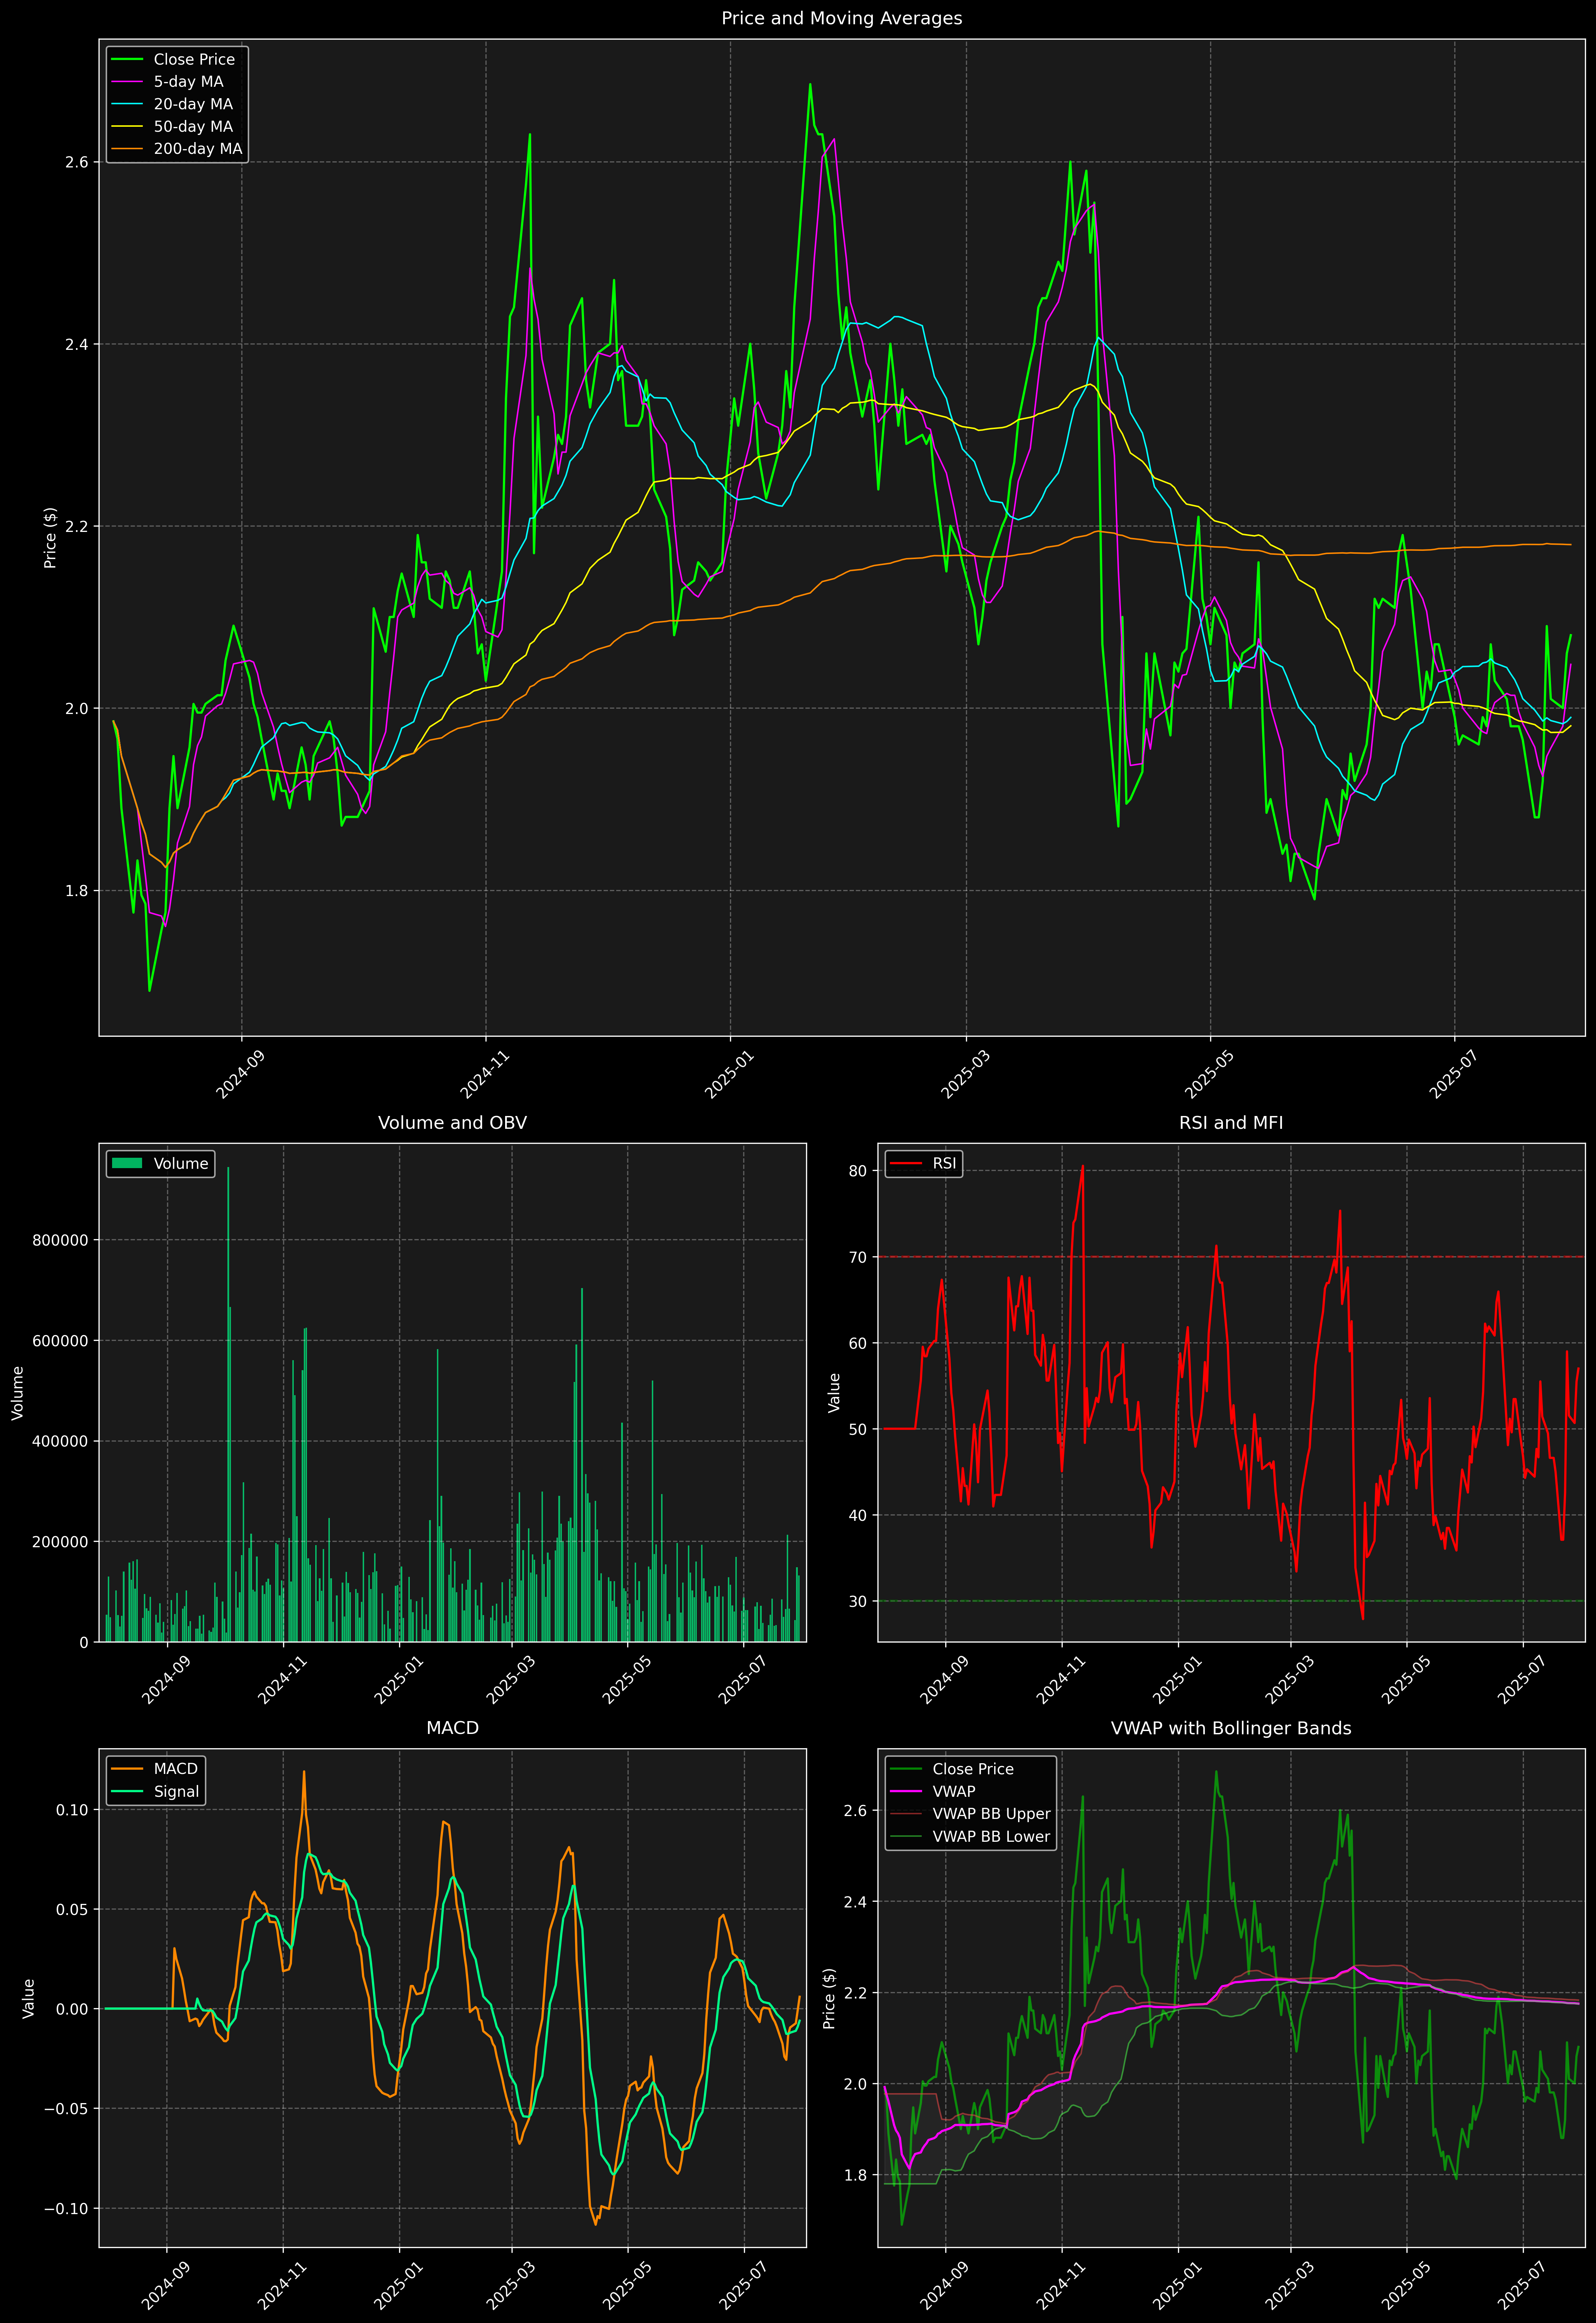
Task: Click the 2025-07 date tick under MACD chart
Action: (743, 2285)
